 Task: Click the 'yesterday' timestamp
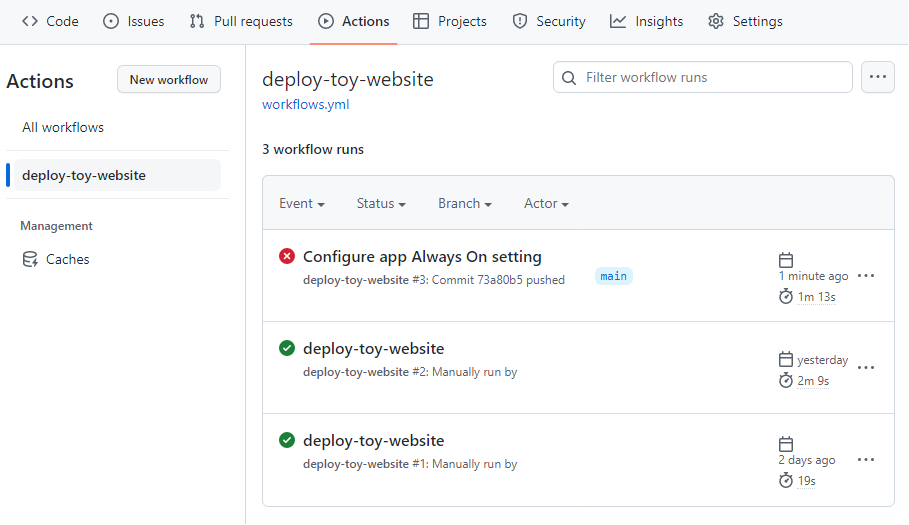pyautogui.click(x=822, y=360)
